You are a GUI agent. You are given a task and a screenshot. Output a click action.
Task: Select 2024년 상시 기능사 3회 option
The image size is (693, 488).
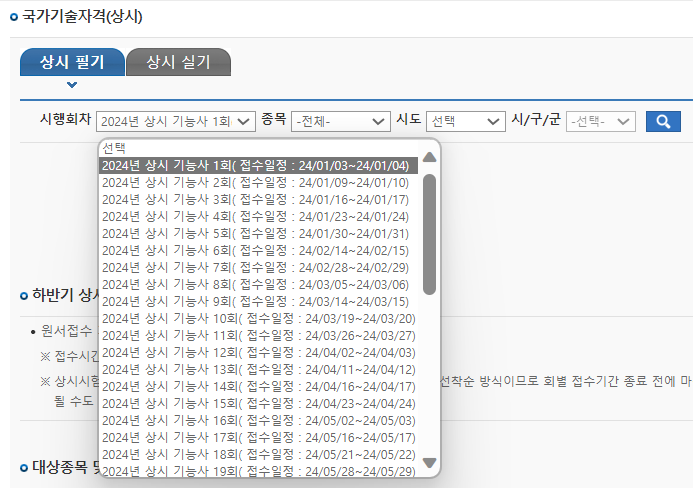tap(259, 200)
